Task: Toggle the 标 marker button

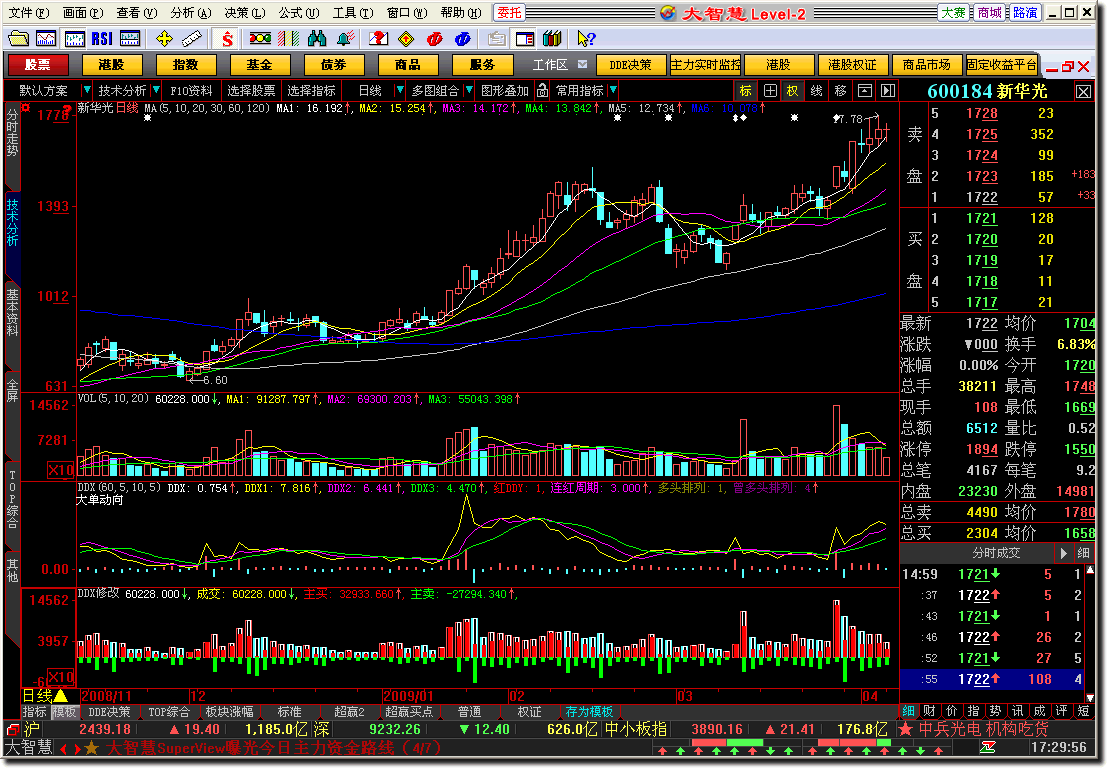Action: [x=746, y=91]
